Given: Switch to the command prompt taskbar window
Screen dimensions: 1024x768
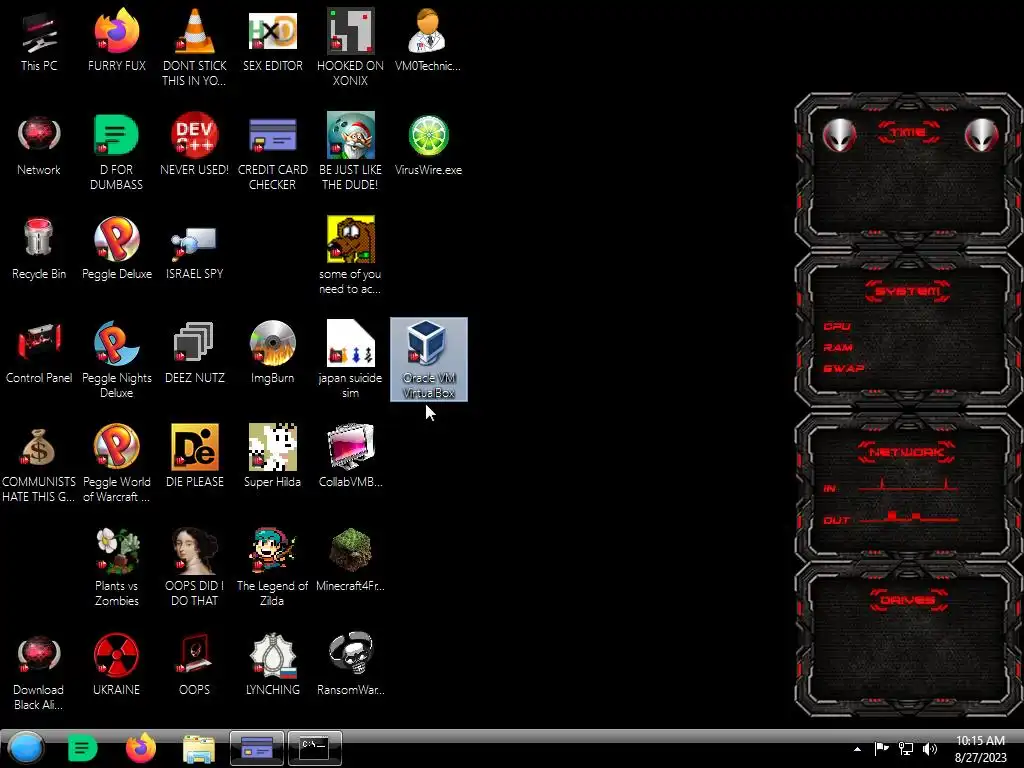Looking at the screenshot, I should (315, 748).
